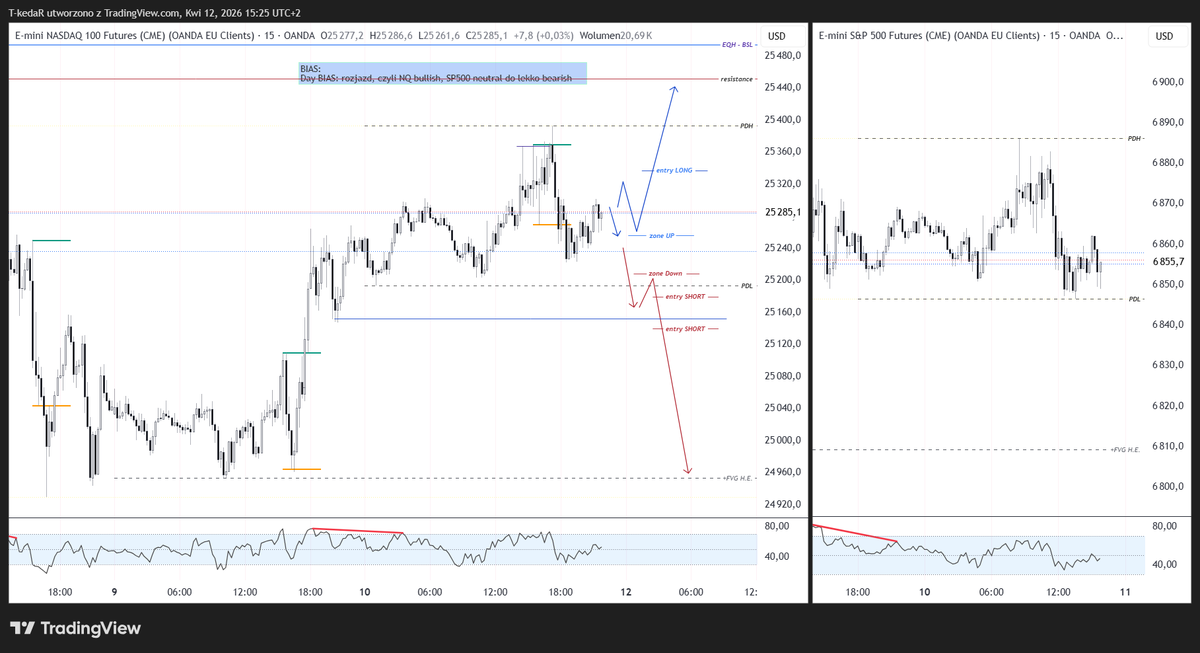1200x653 pixels.
Task: Click the '+FVG H.E.' label on S&P 500 chart
Action: point(1125,450)
